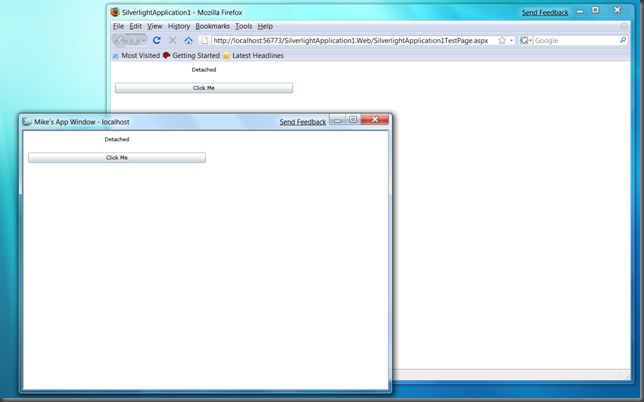This screenshot has height=402, width=644.
Task: Open the Edit menu
Action: (x=136, y=26)
